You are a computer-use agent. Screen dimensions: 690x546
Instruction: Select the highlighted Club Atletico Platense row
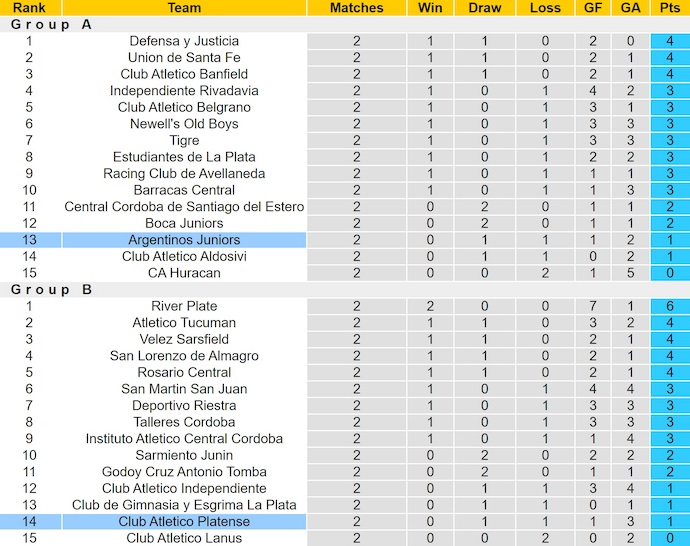[x=184, y=521]
